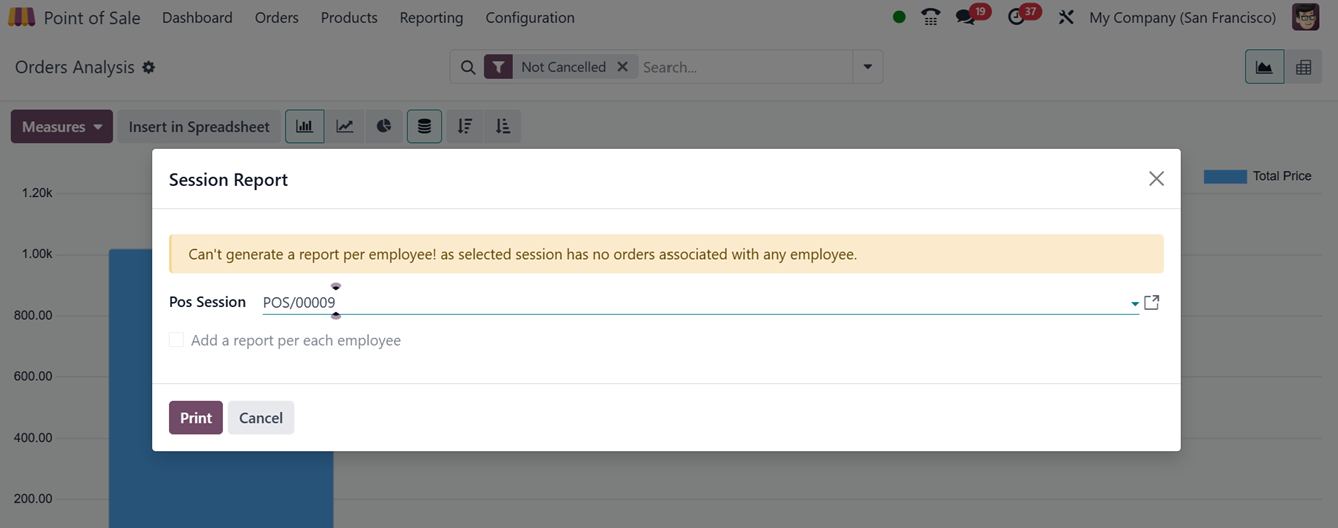Open the Reporting menu
Screen dimensions: 1338x528
431,18
